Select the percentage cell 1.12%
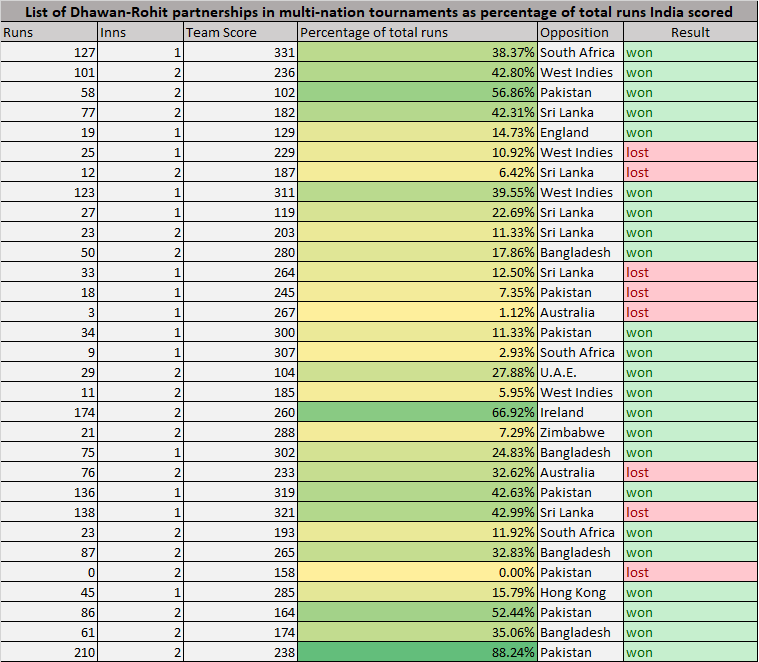 click(417, 312)
